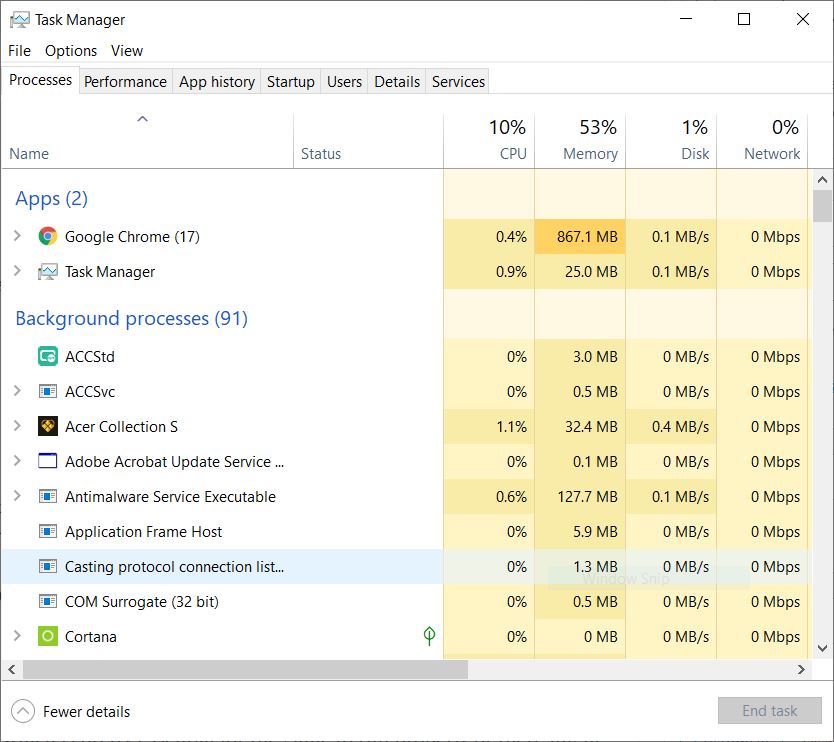Click the Apps (2) group heading
The height and width of the screenshot is (742, 834).
tap(51, 198)
